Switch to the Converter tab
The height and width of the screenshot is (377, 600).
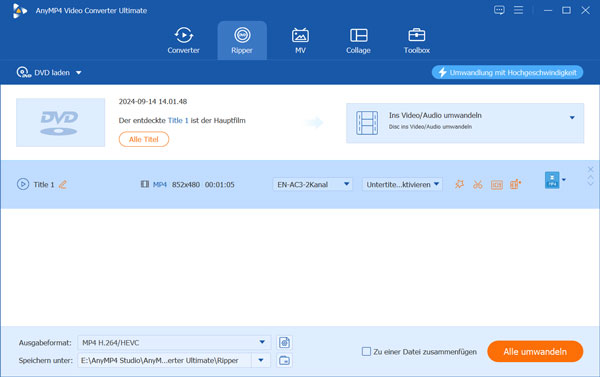[183, 41]
